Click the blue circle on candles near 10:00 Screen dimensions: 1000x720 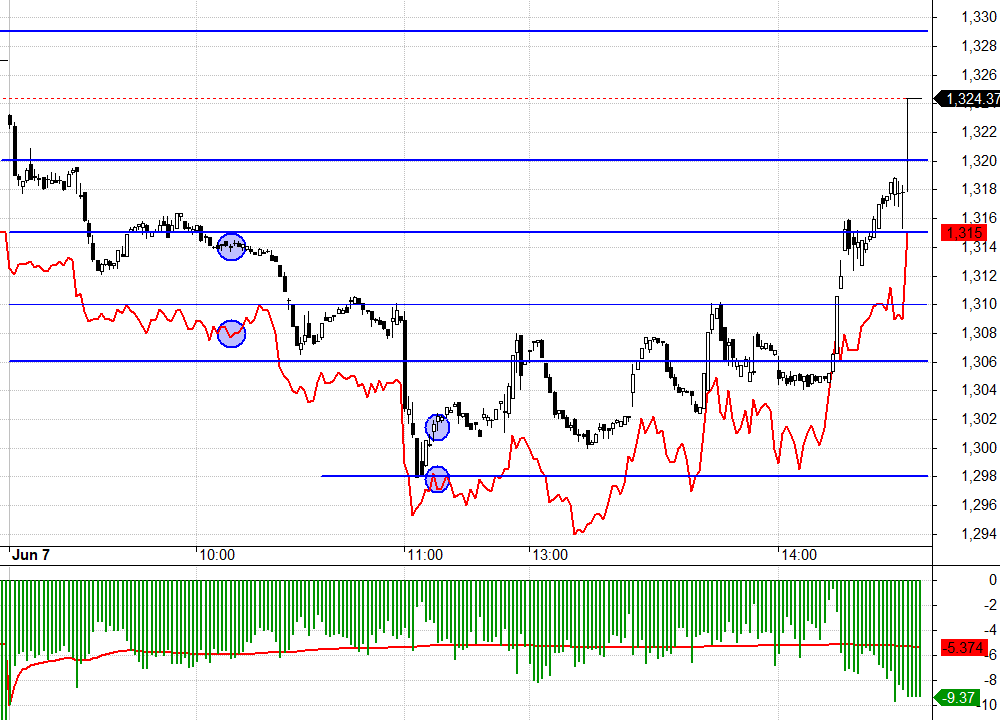click(231, 246)
